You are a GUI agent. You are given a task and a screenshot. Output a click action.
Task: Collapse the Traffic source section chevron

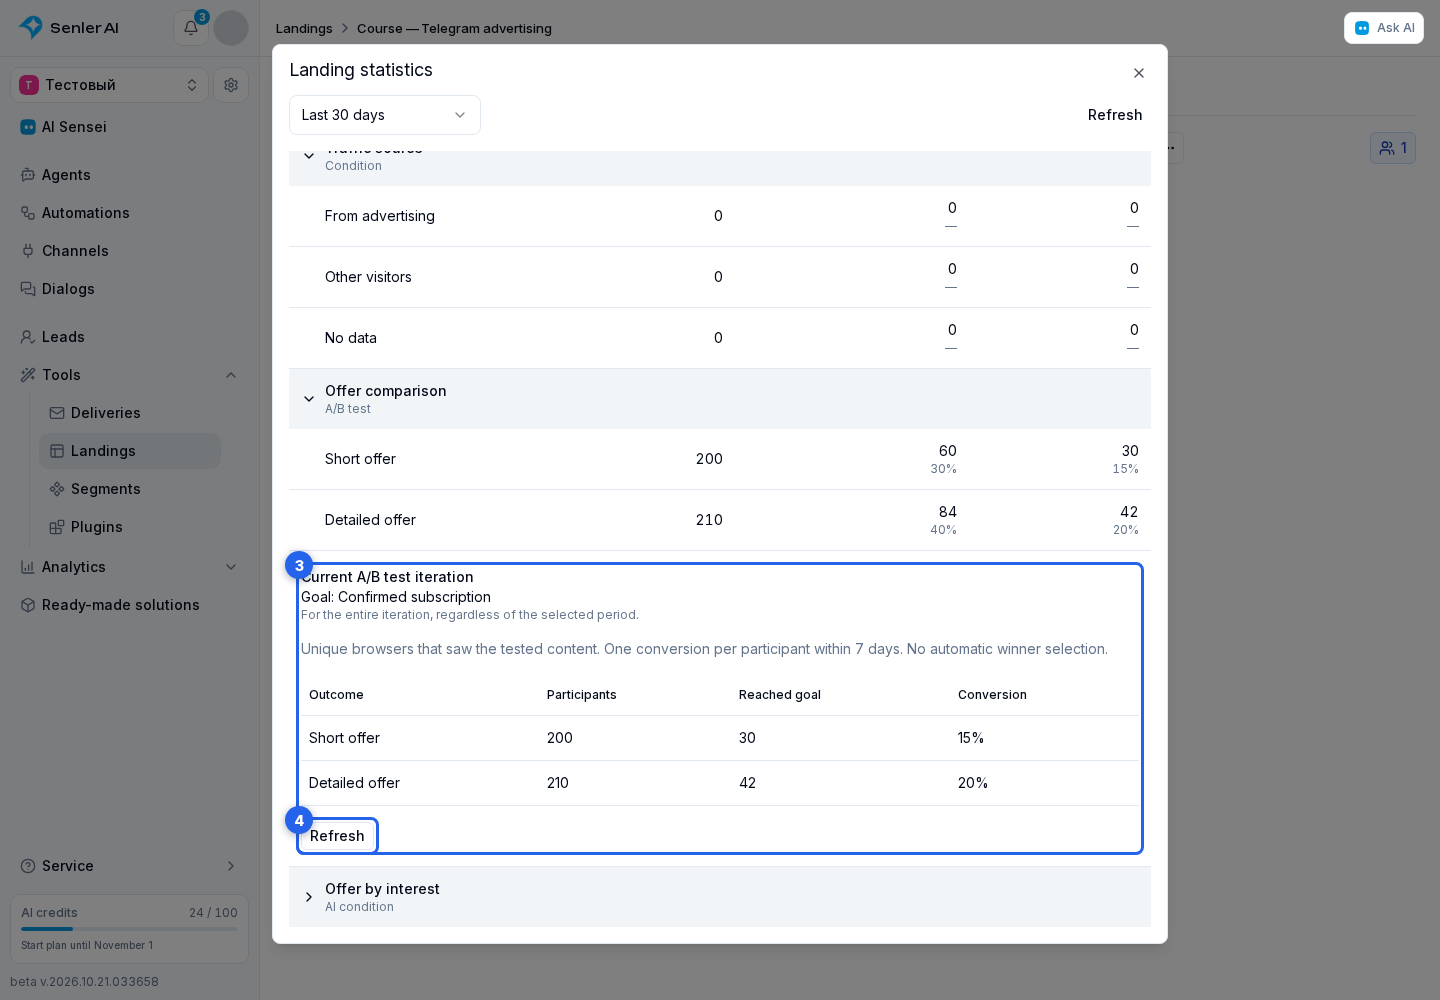click(309, 156)
